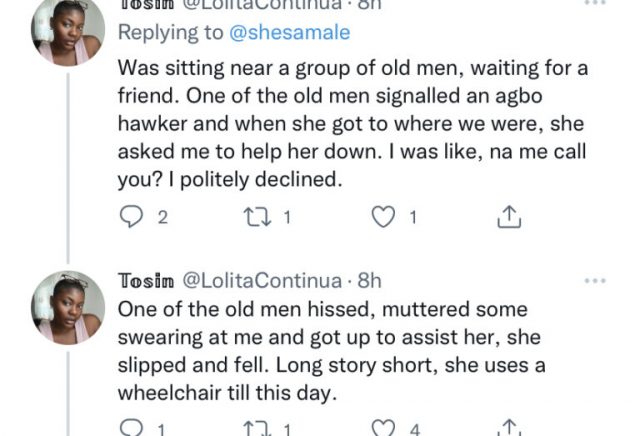Open more options menu on second tweet

[x=594, y=281]
